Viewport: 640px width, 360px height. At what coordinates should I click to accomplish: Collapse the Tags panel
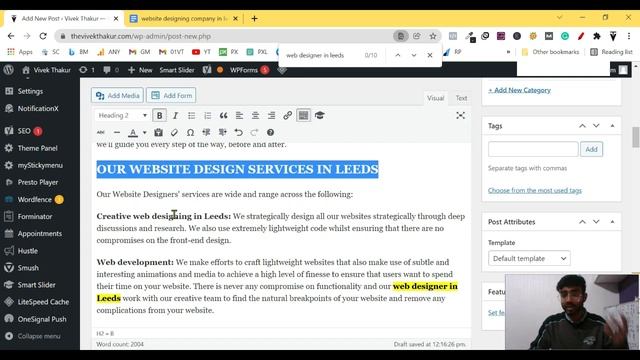[612, 126]
